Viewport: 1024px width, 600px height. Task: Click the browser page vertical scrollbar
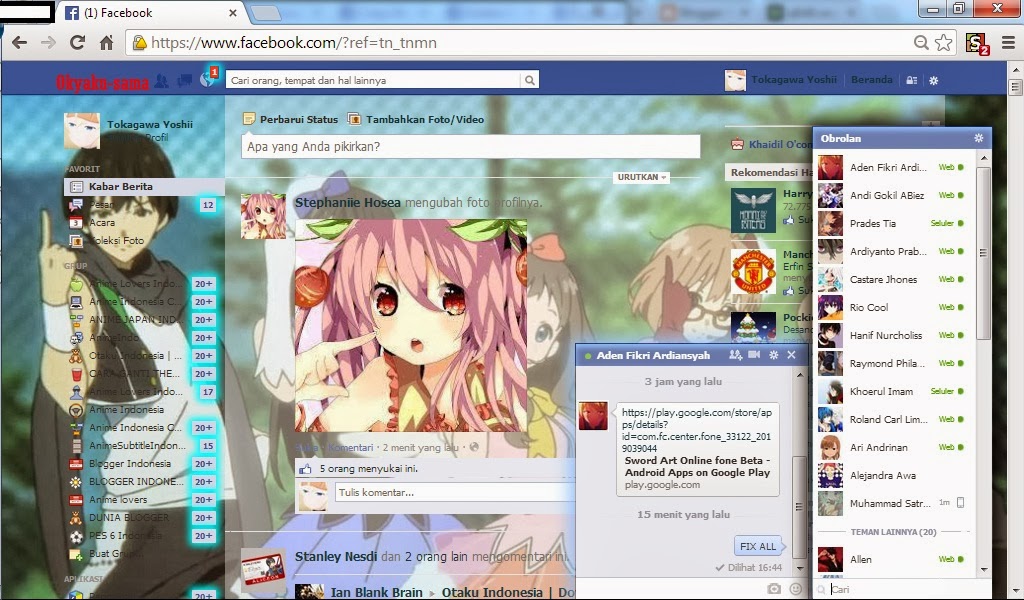(x=1016, y=87)
